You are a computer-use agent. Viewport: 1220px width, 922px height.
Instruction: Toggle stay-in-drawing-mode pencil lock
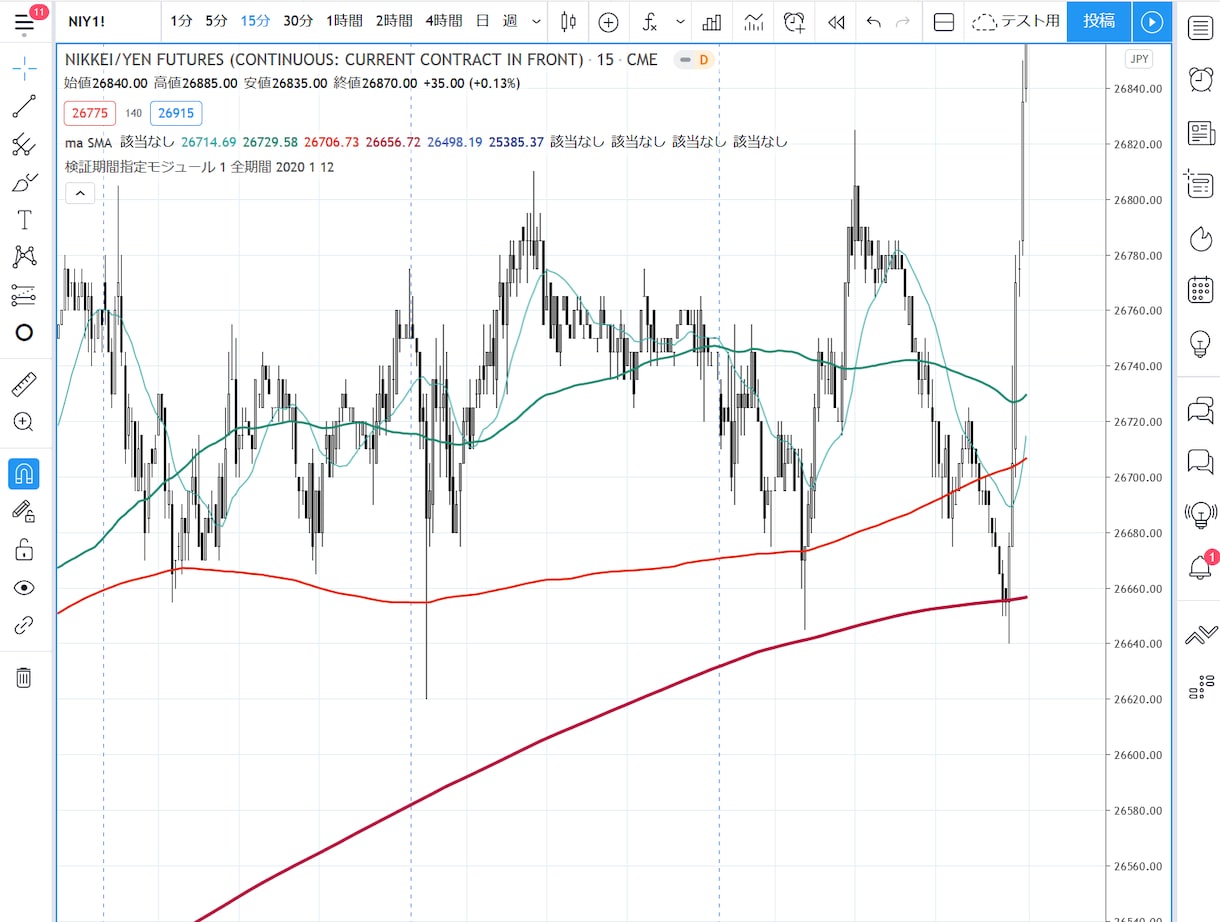(24, 512)
